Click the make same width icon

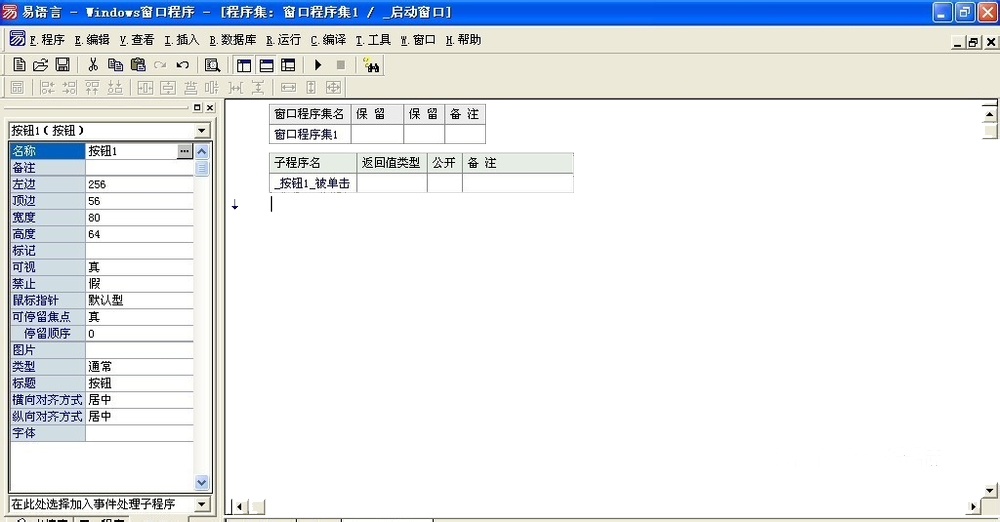(x=288, y=87)
